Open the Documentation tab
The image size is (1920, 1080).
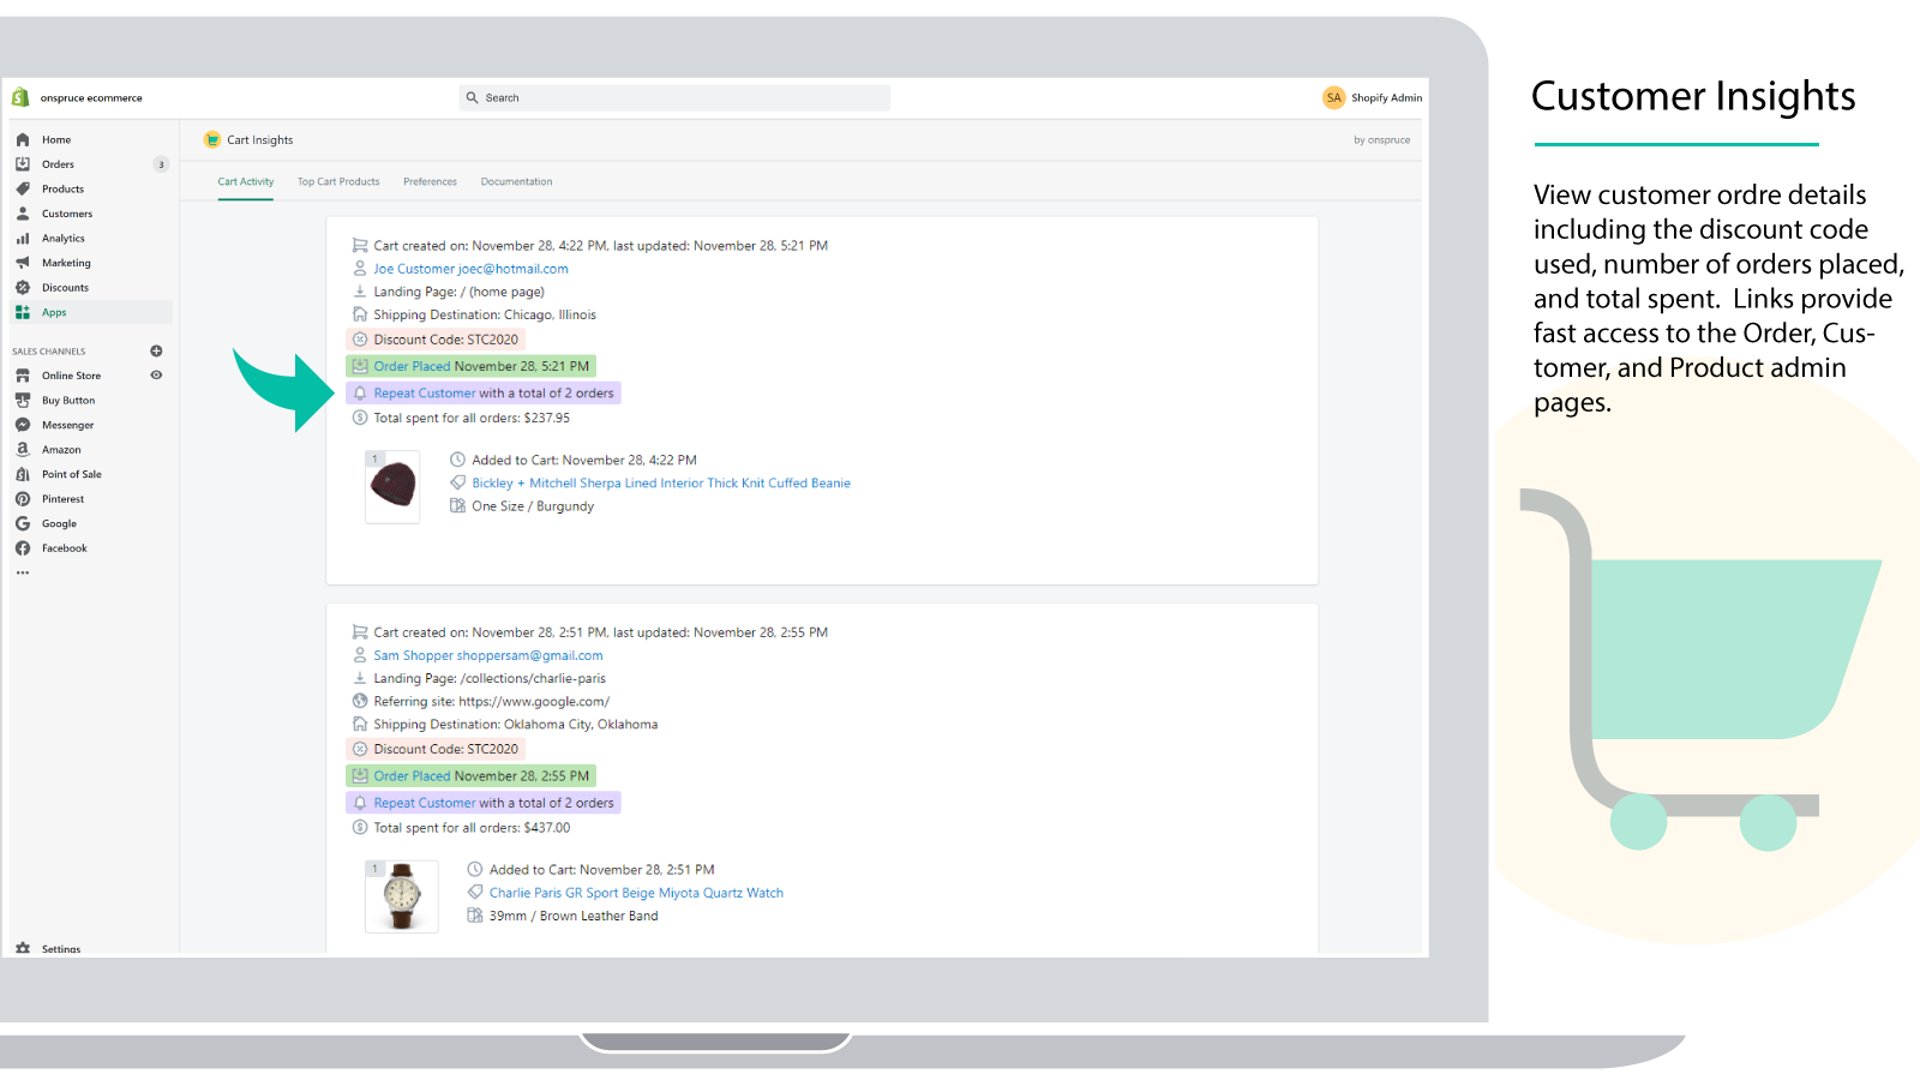[516, 182]
